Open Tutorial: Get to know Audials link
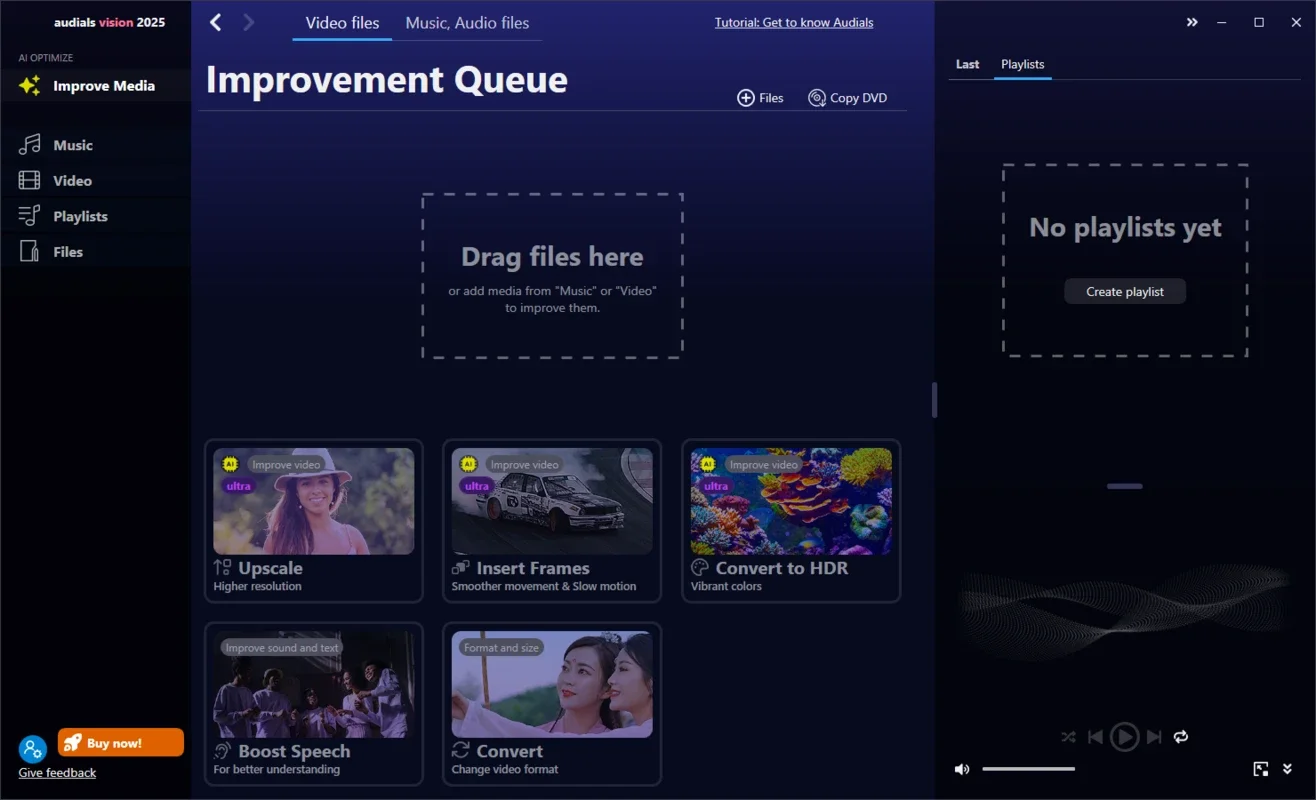This screenshot has height=800, width=1316. click(794, 22)
